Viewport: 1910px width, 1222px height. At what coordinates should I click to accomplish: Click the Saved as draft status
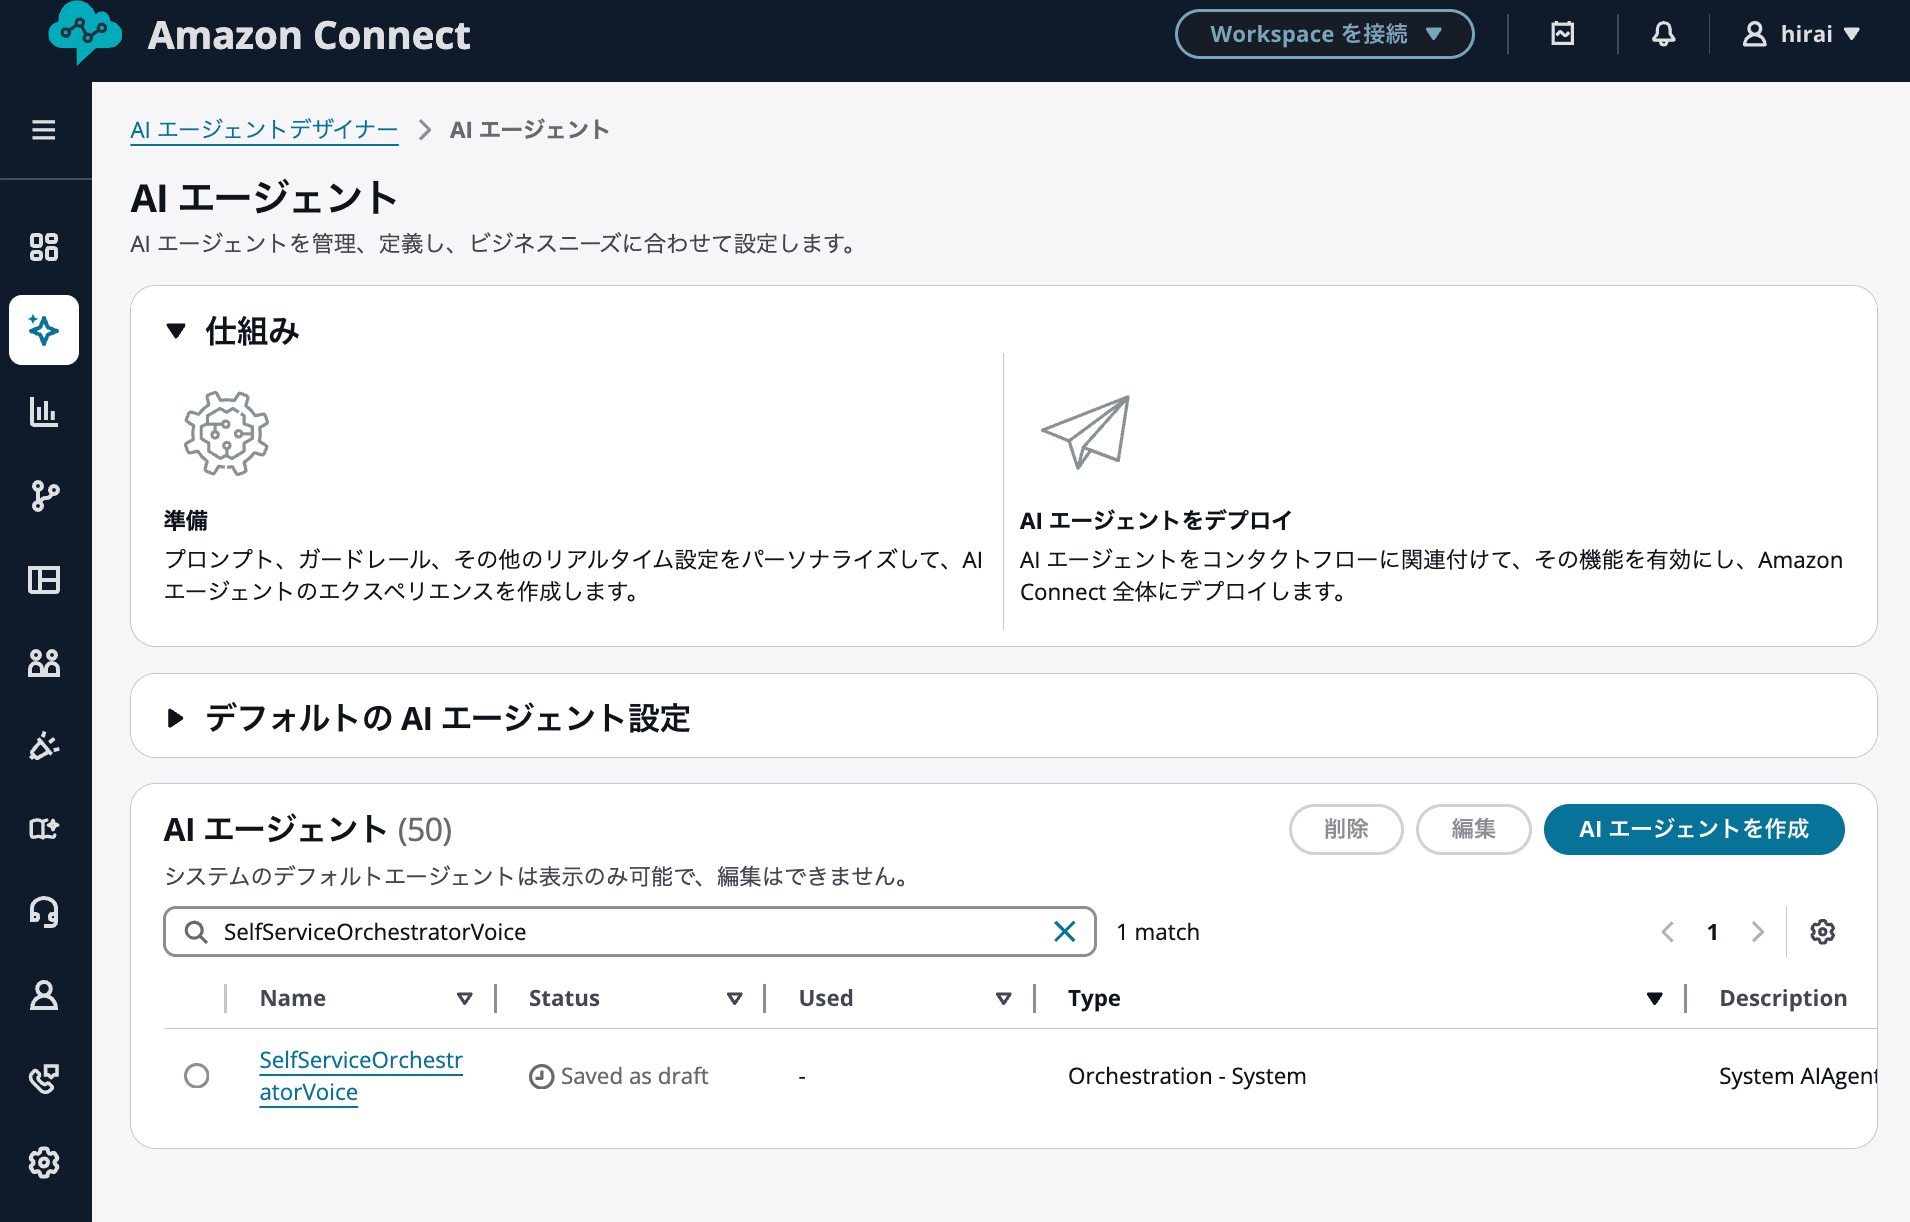tap(619, 1076)
